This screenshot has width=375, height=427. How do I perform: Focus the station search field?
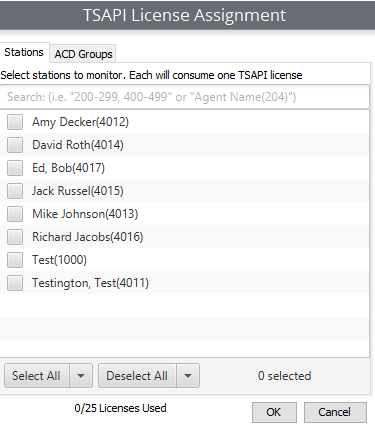tap(185, 97)
